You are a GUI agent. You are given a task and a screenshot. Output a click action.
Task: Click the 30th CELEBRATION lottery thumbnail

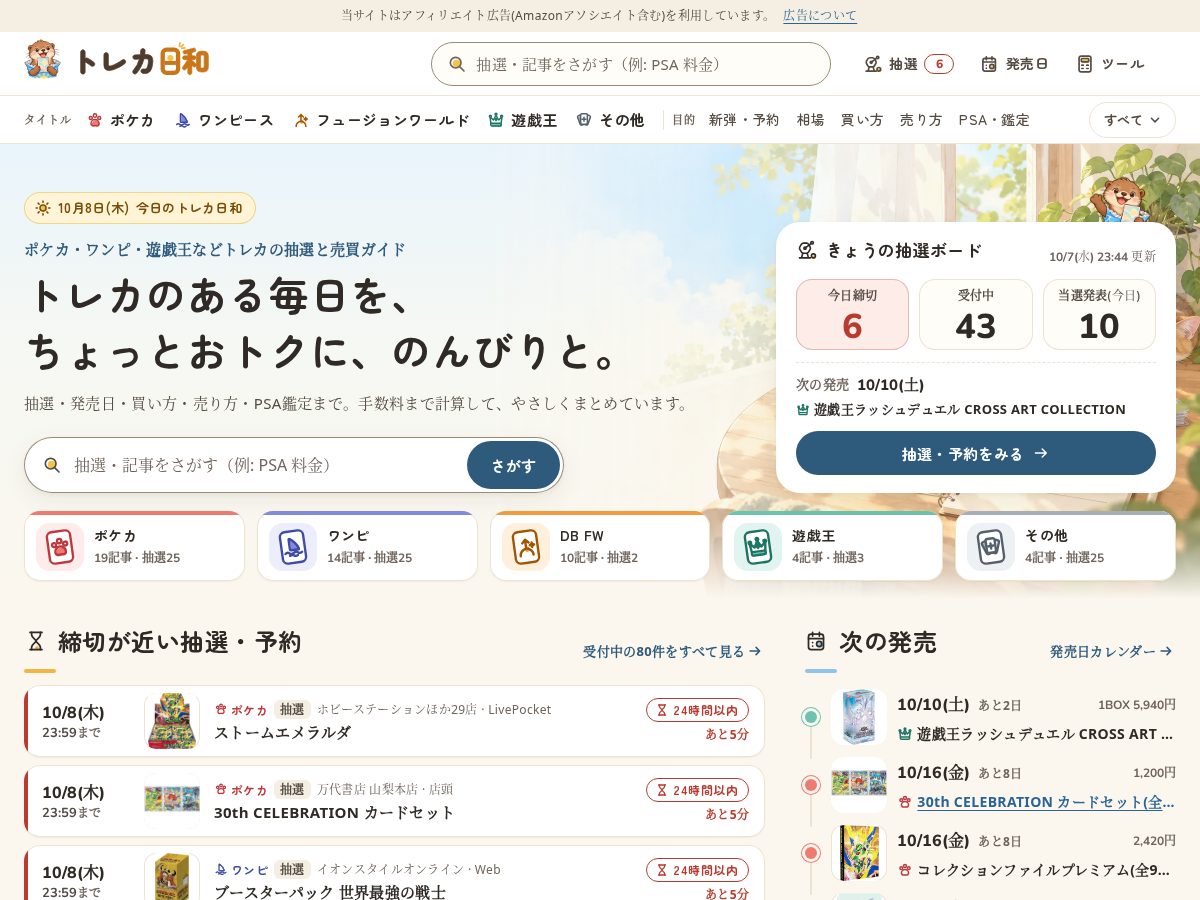(172, 801)
